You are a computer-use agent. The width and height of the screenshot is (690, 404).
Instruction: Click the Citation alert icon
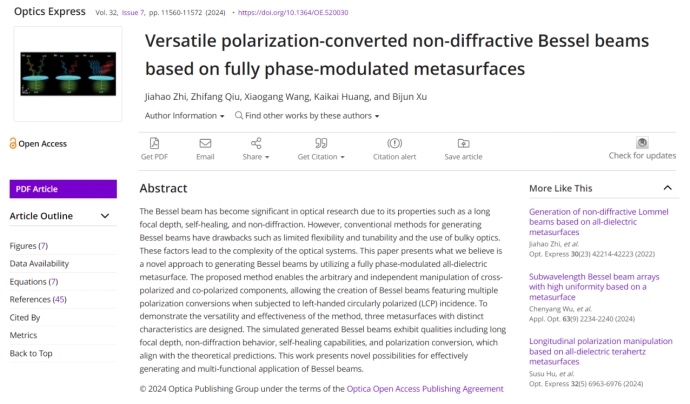394,144
